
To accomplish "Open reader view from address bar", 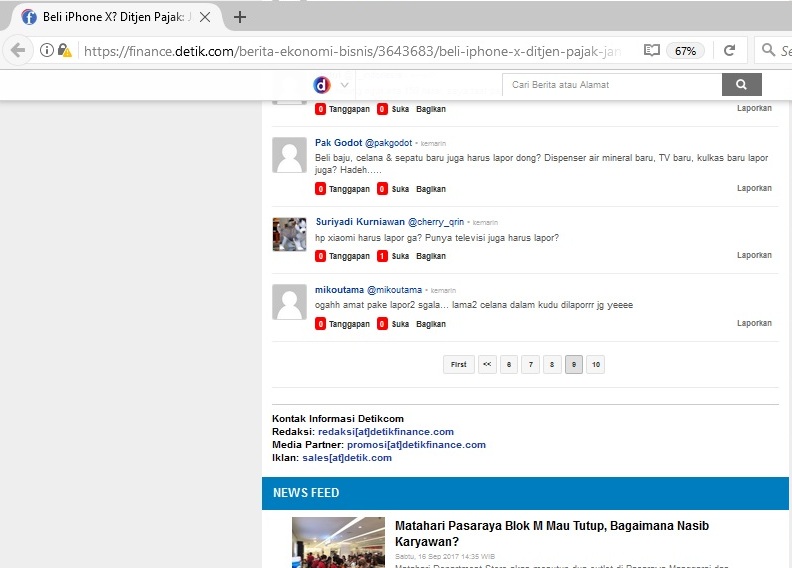I will pos(652,50).
